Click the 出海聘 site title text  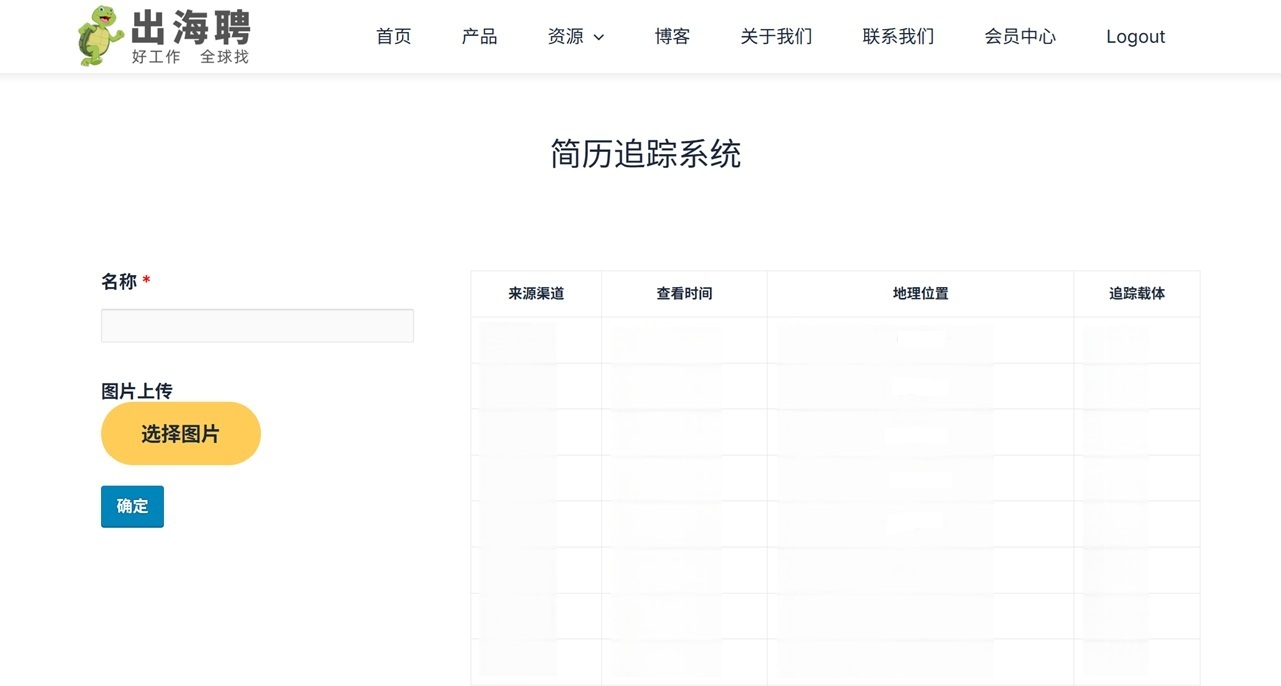[191, 27]
